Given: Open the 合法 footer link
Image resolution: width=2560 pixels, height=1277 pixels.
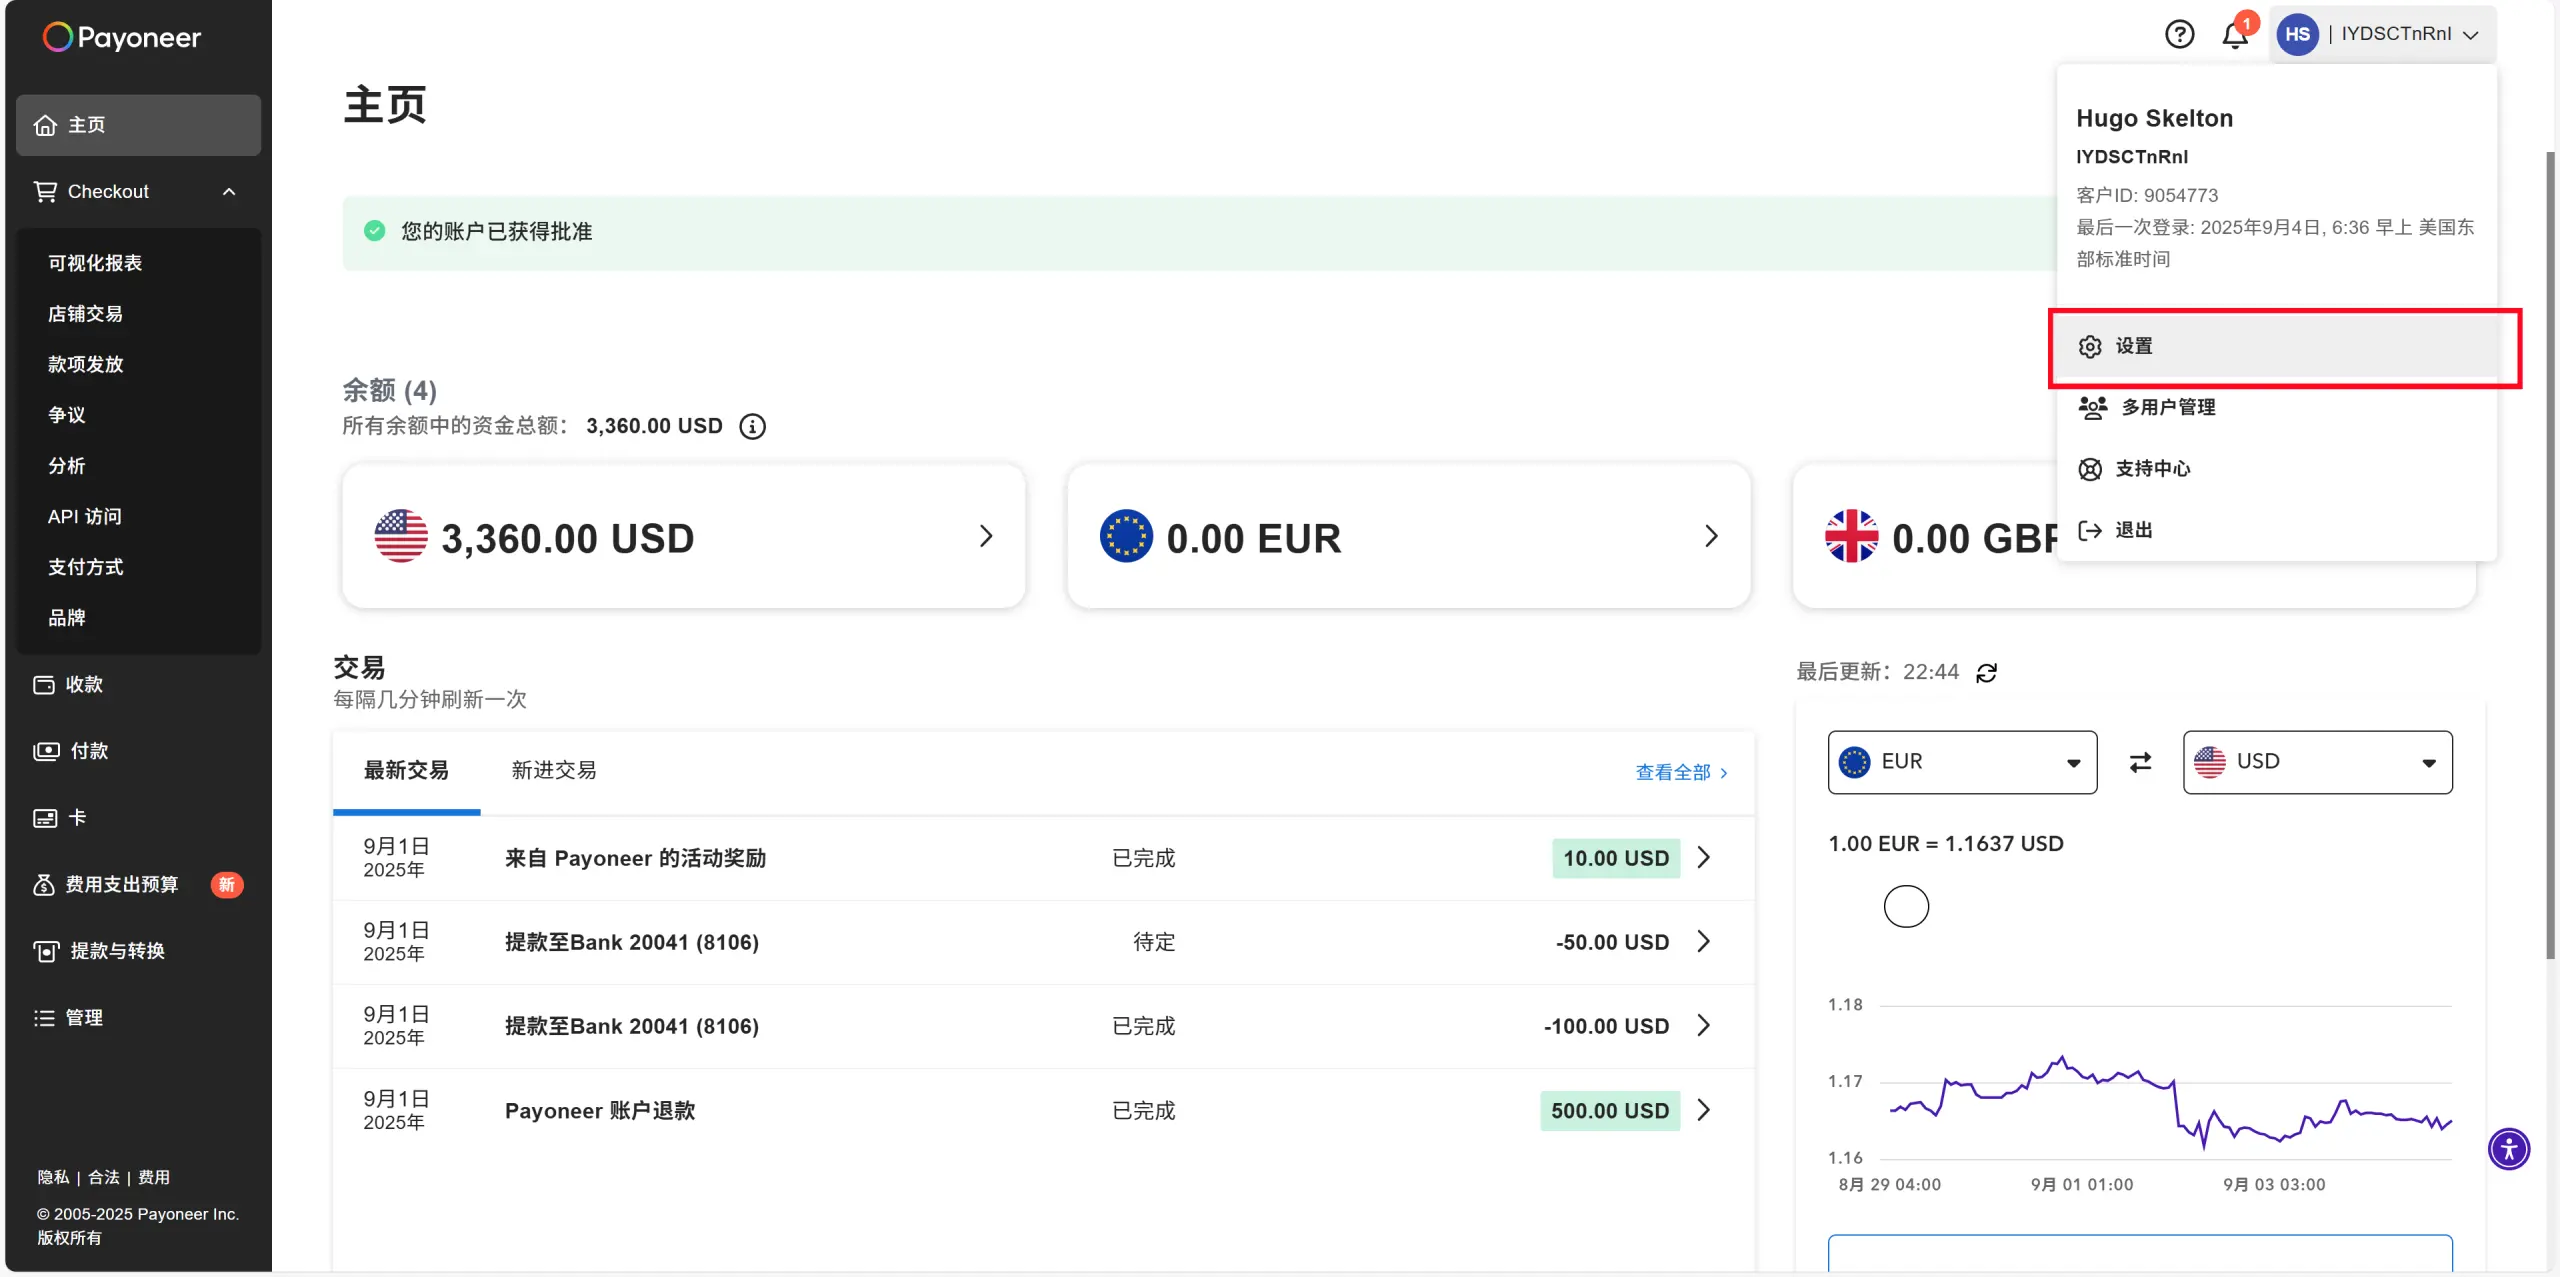Looking at the screenshot, I should click(x=104, y=1178).
